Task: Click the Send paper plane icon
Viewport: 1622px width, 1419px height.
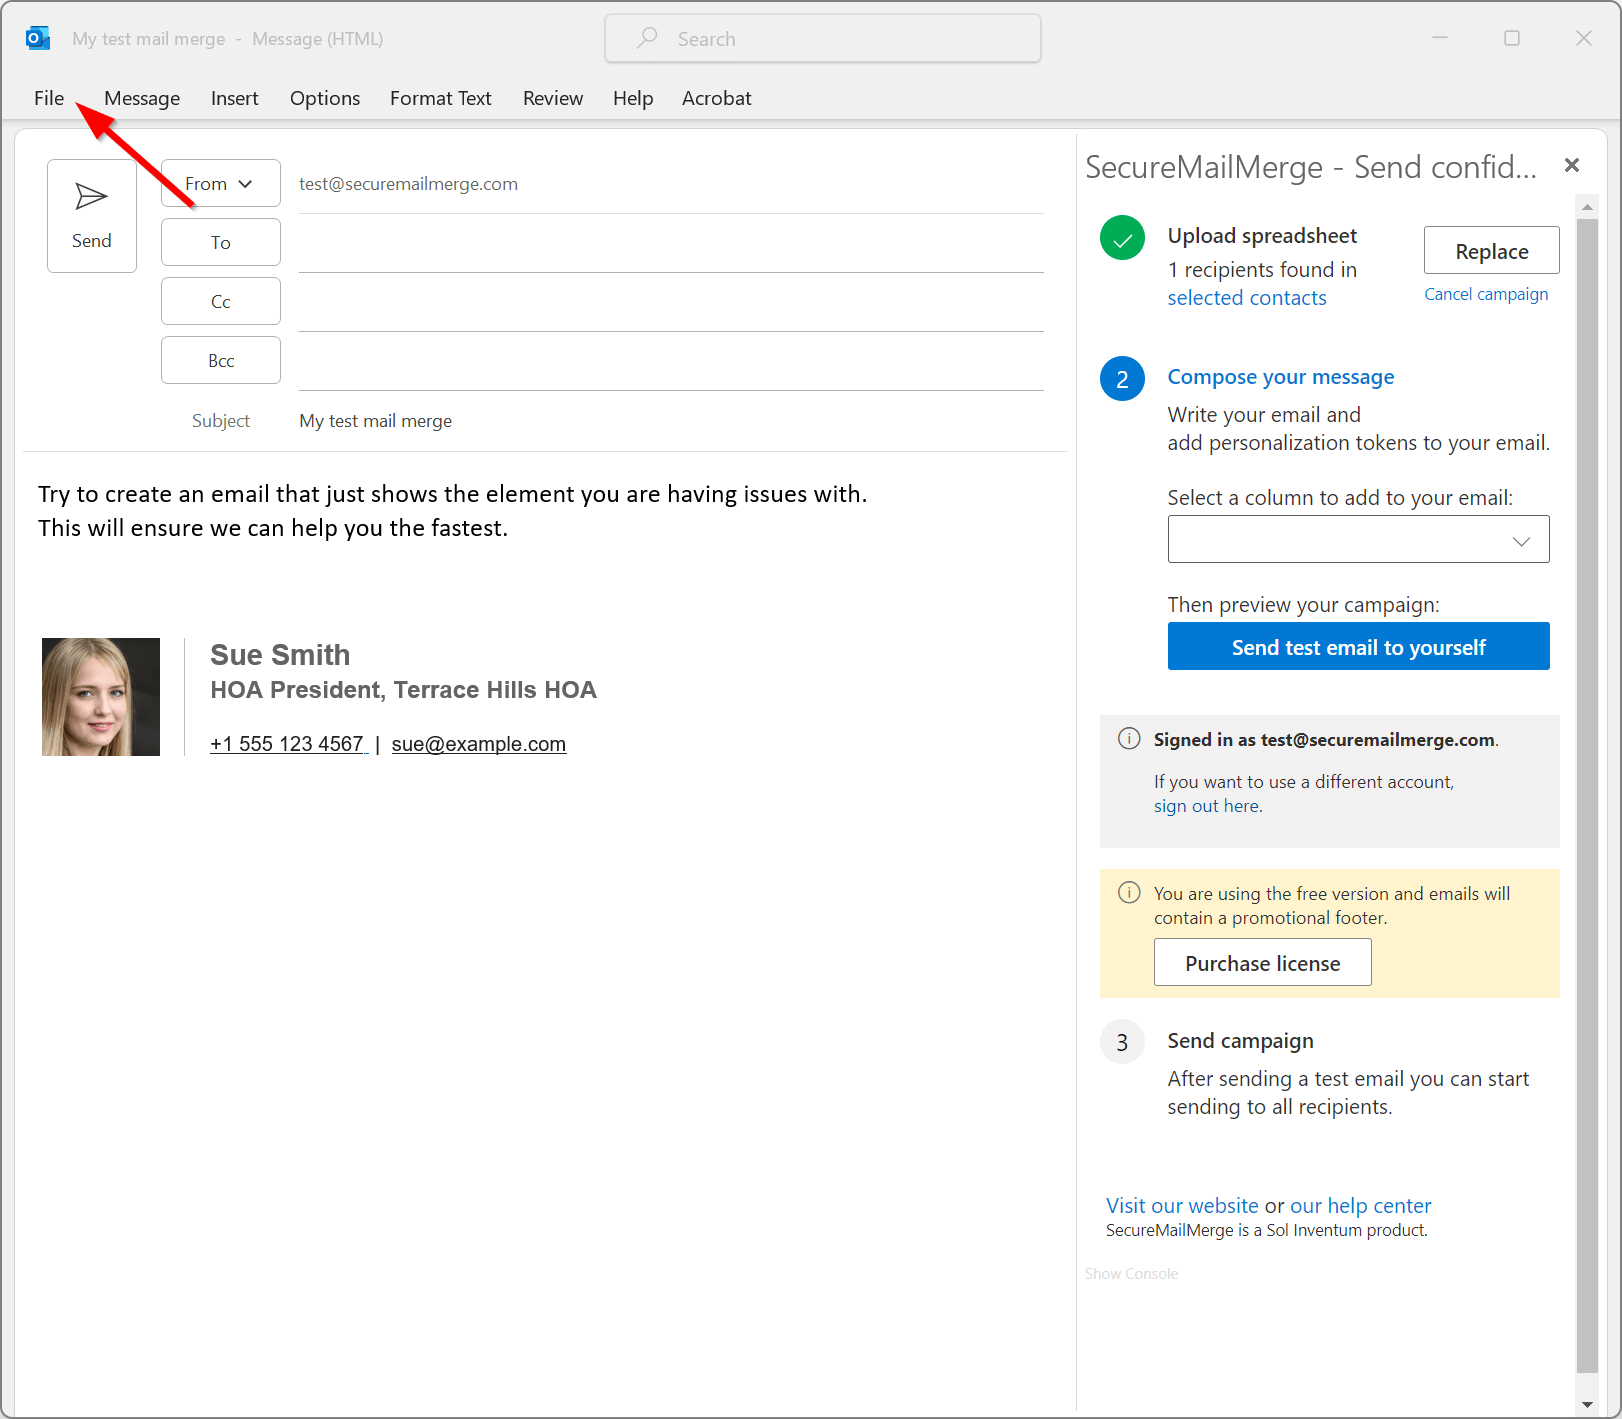Action: (x=90, y=195)
